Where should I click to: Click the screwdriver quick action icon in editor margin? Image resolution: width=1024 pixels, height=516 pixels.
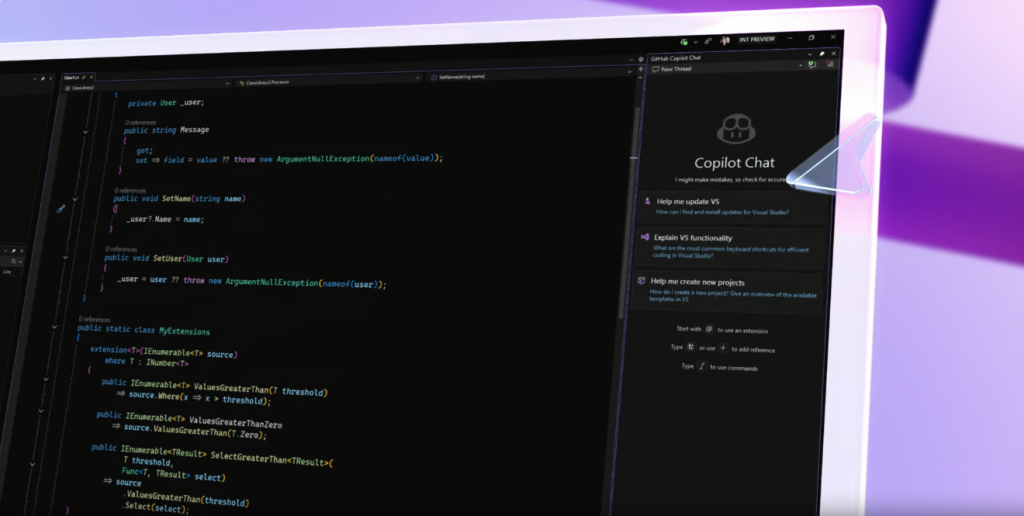pyautogui.click(x=61, y=209)
